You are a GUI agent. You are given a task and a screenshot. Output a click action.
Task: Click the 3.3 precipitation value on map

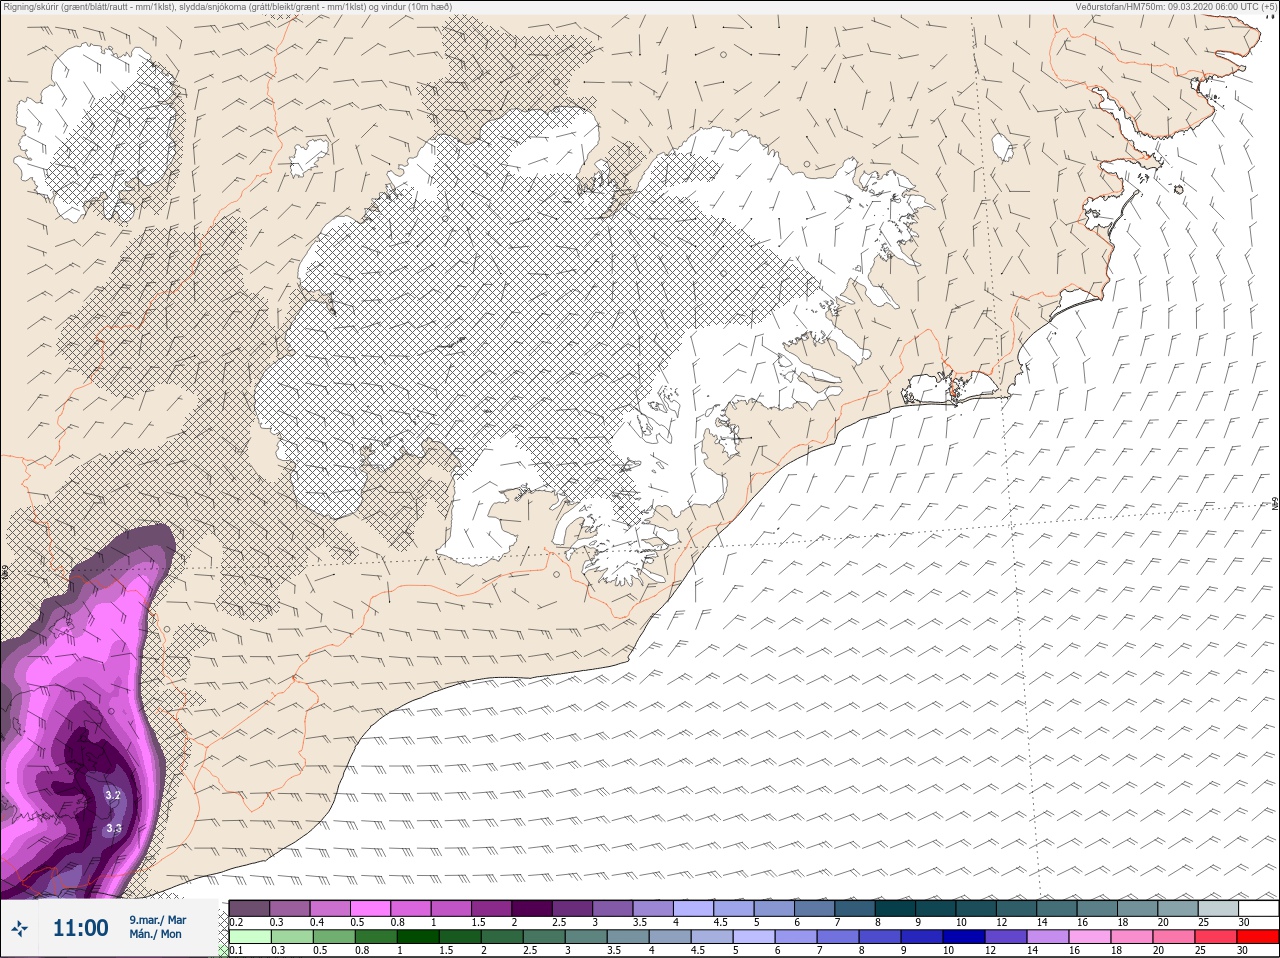click(x=114, y=828)
